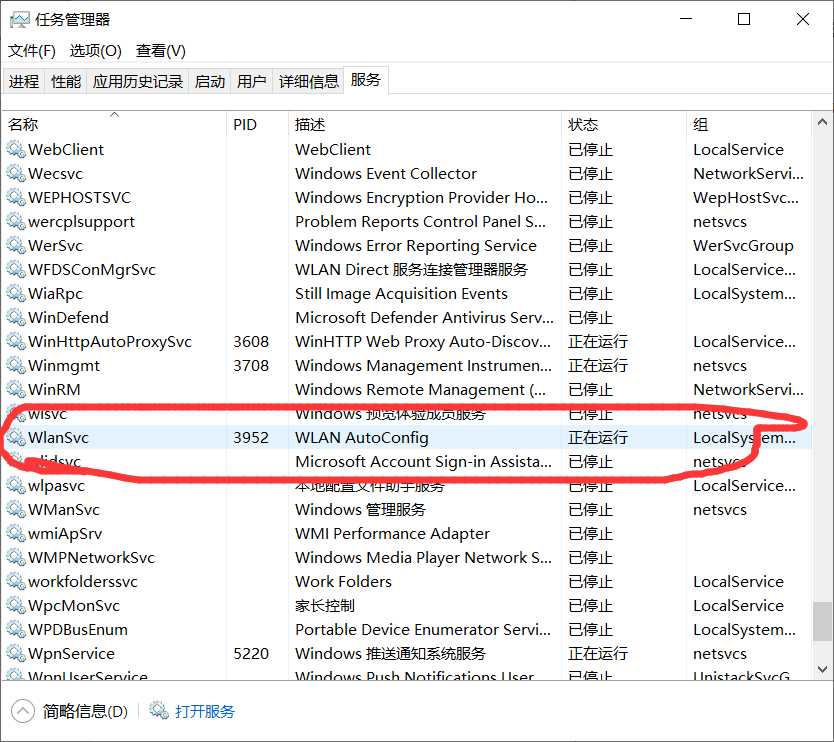
Task: Switch to the 进程 tab
Action: point(25,81)
